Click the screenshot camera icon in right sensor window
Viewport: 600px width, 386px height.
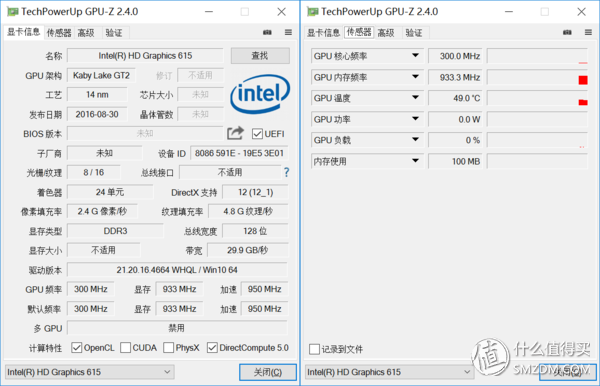(x=567, y=33)
